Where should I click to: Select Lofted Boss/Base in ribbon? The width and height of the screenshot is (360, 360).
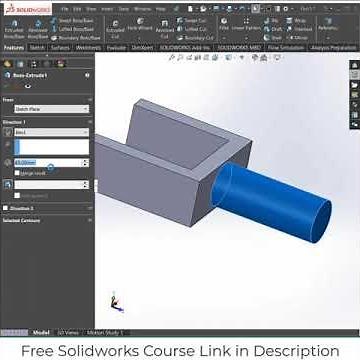[72, 29]
